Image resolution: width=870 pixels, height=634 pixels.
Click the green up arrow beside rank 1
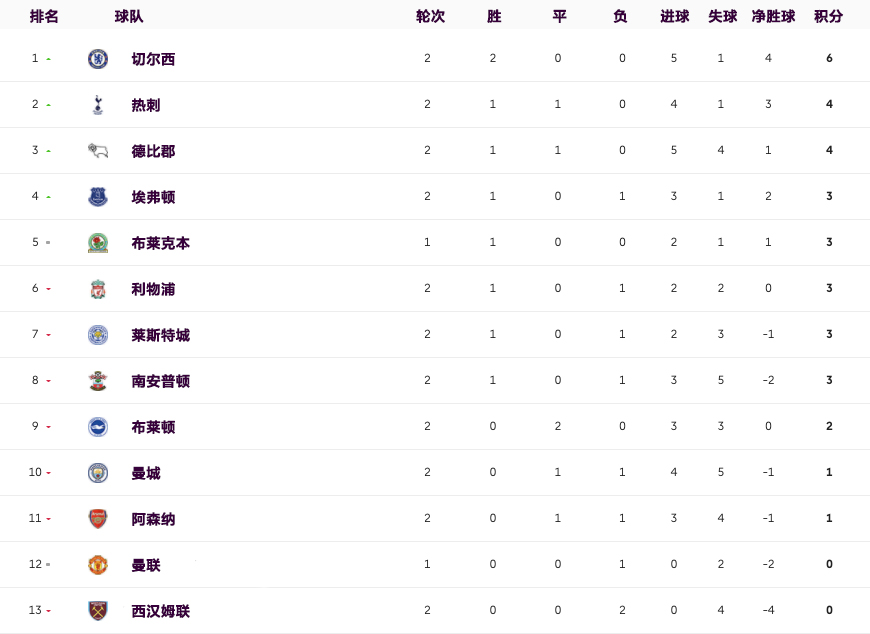[48, 59]
